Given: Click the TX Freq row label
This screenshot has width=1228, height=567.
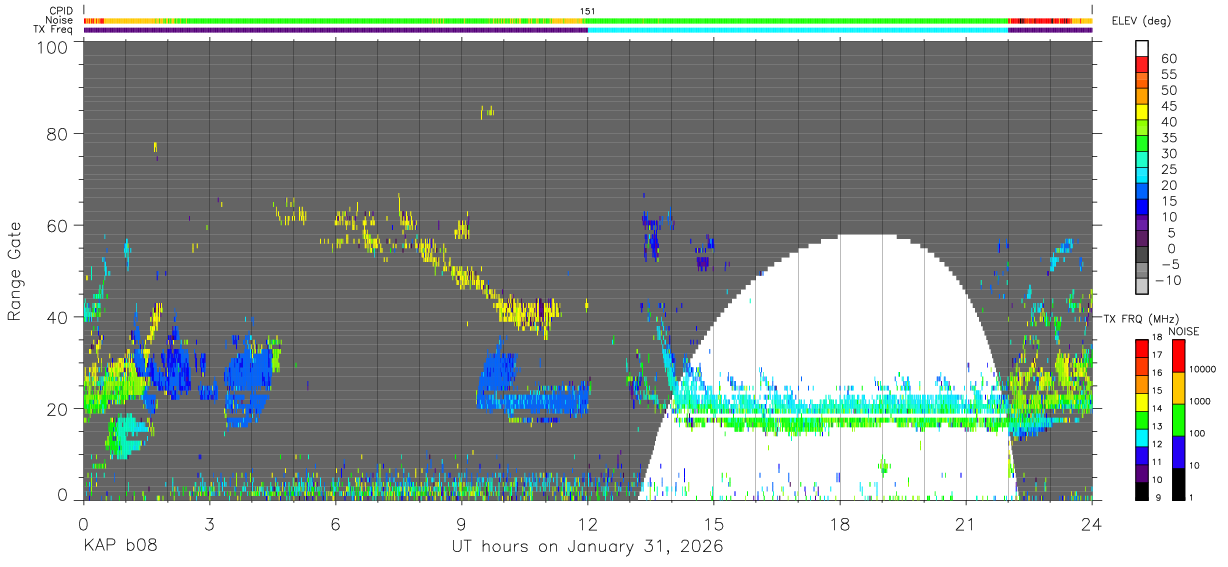Looking at the screenshot, I should click(x=52, y=29).
